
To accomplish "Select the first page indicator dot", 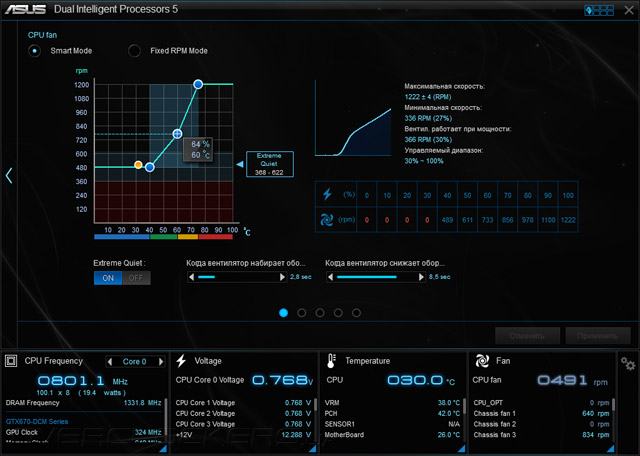I will pos(283,313).
